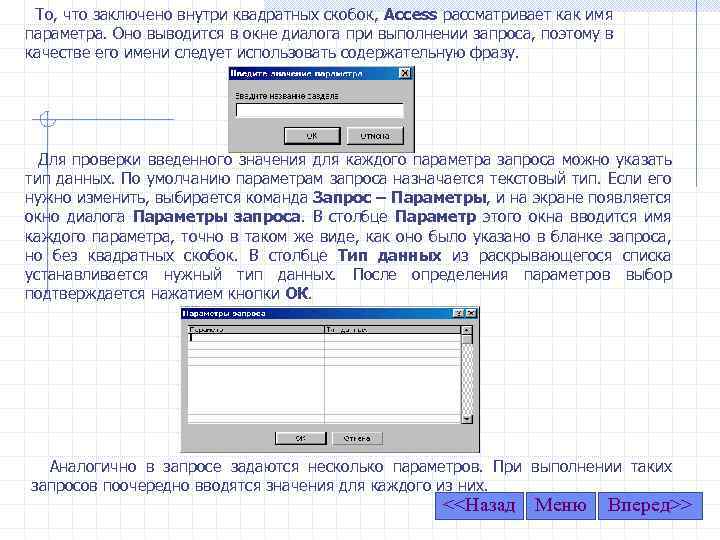Click the parameter list scrollbar thumb
This screenshot has height=540, width=720.
tap(467, 339)
